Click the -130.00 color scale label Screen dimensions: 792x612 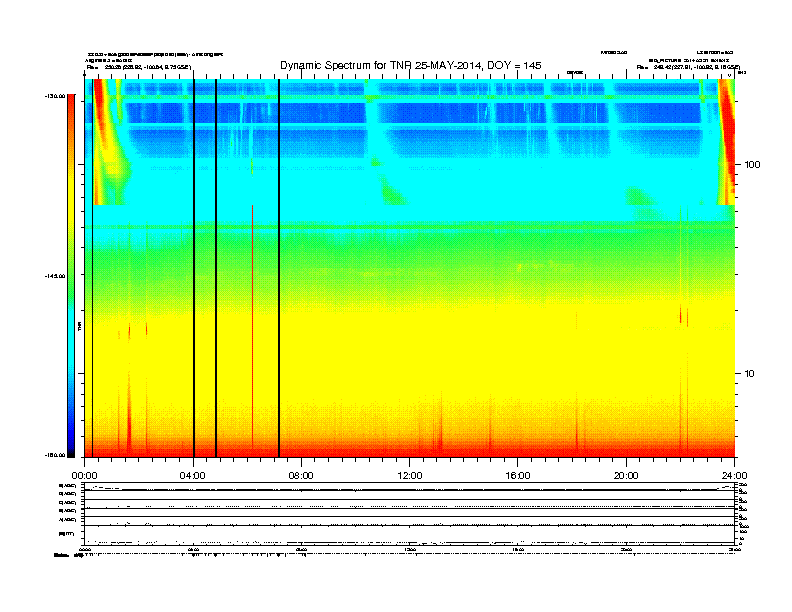coord(56,95)
